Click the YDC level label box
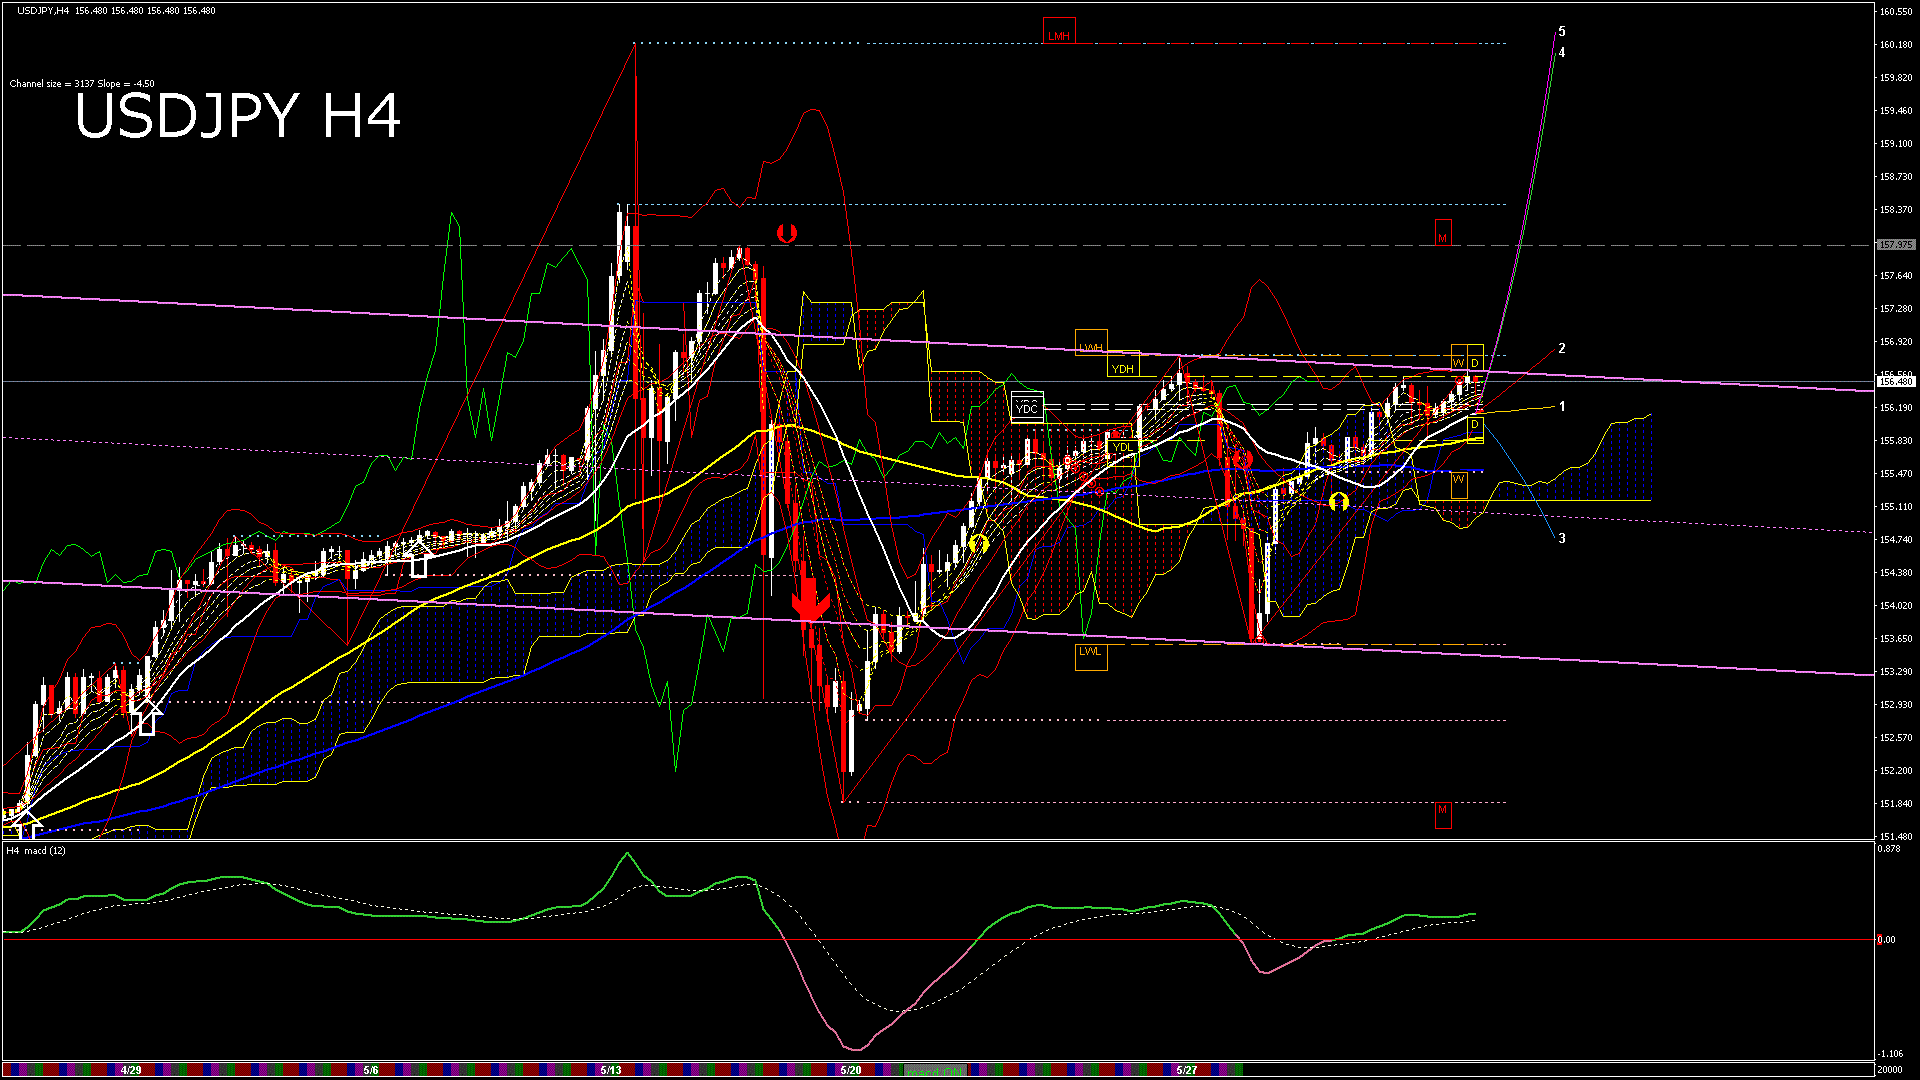 pos(1027,407)
